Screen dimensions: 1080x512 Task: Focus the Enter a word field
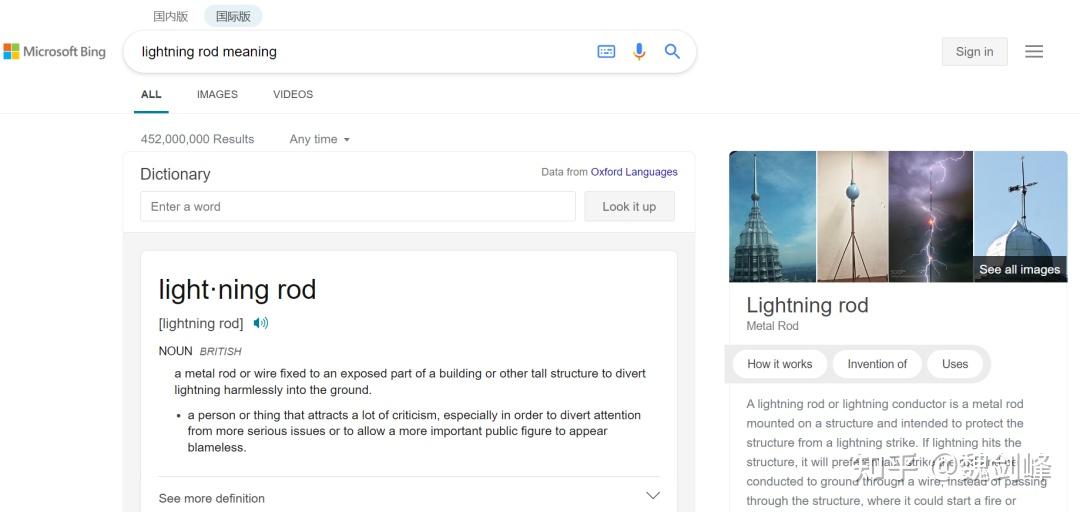pyautogui.click(x=357, y=207)
